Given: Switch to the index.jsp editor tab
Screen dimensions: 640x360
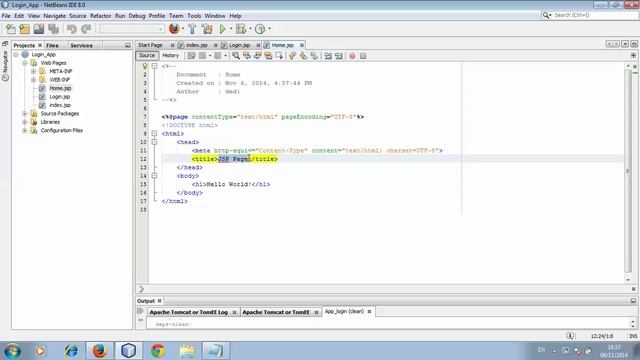Looking at the screenshot, I should point(197,45).
